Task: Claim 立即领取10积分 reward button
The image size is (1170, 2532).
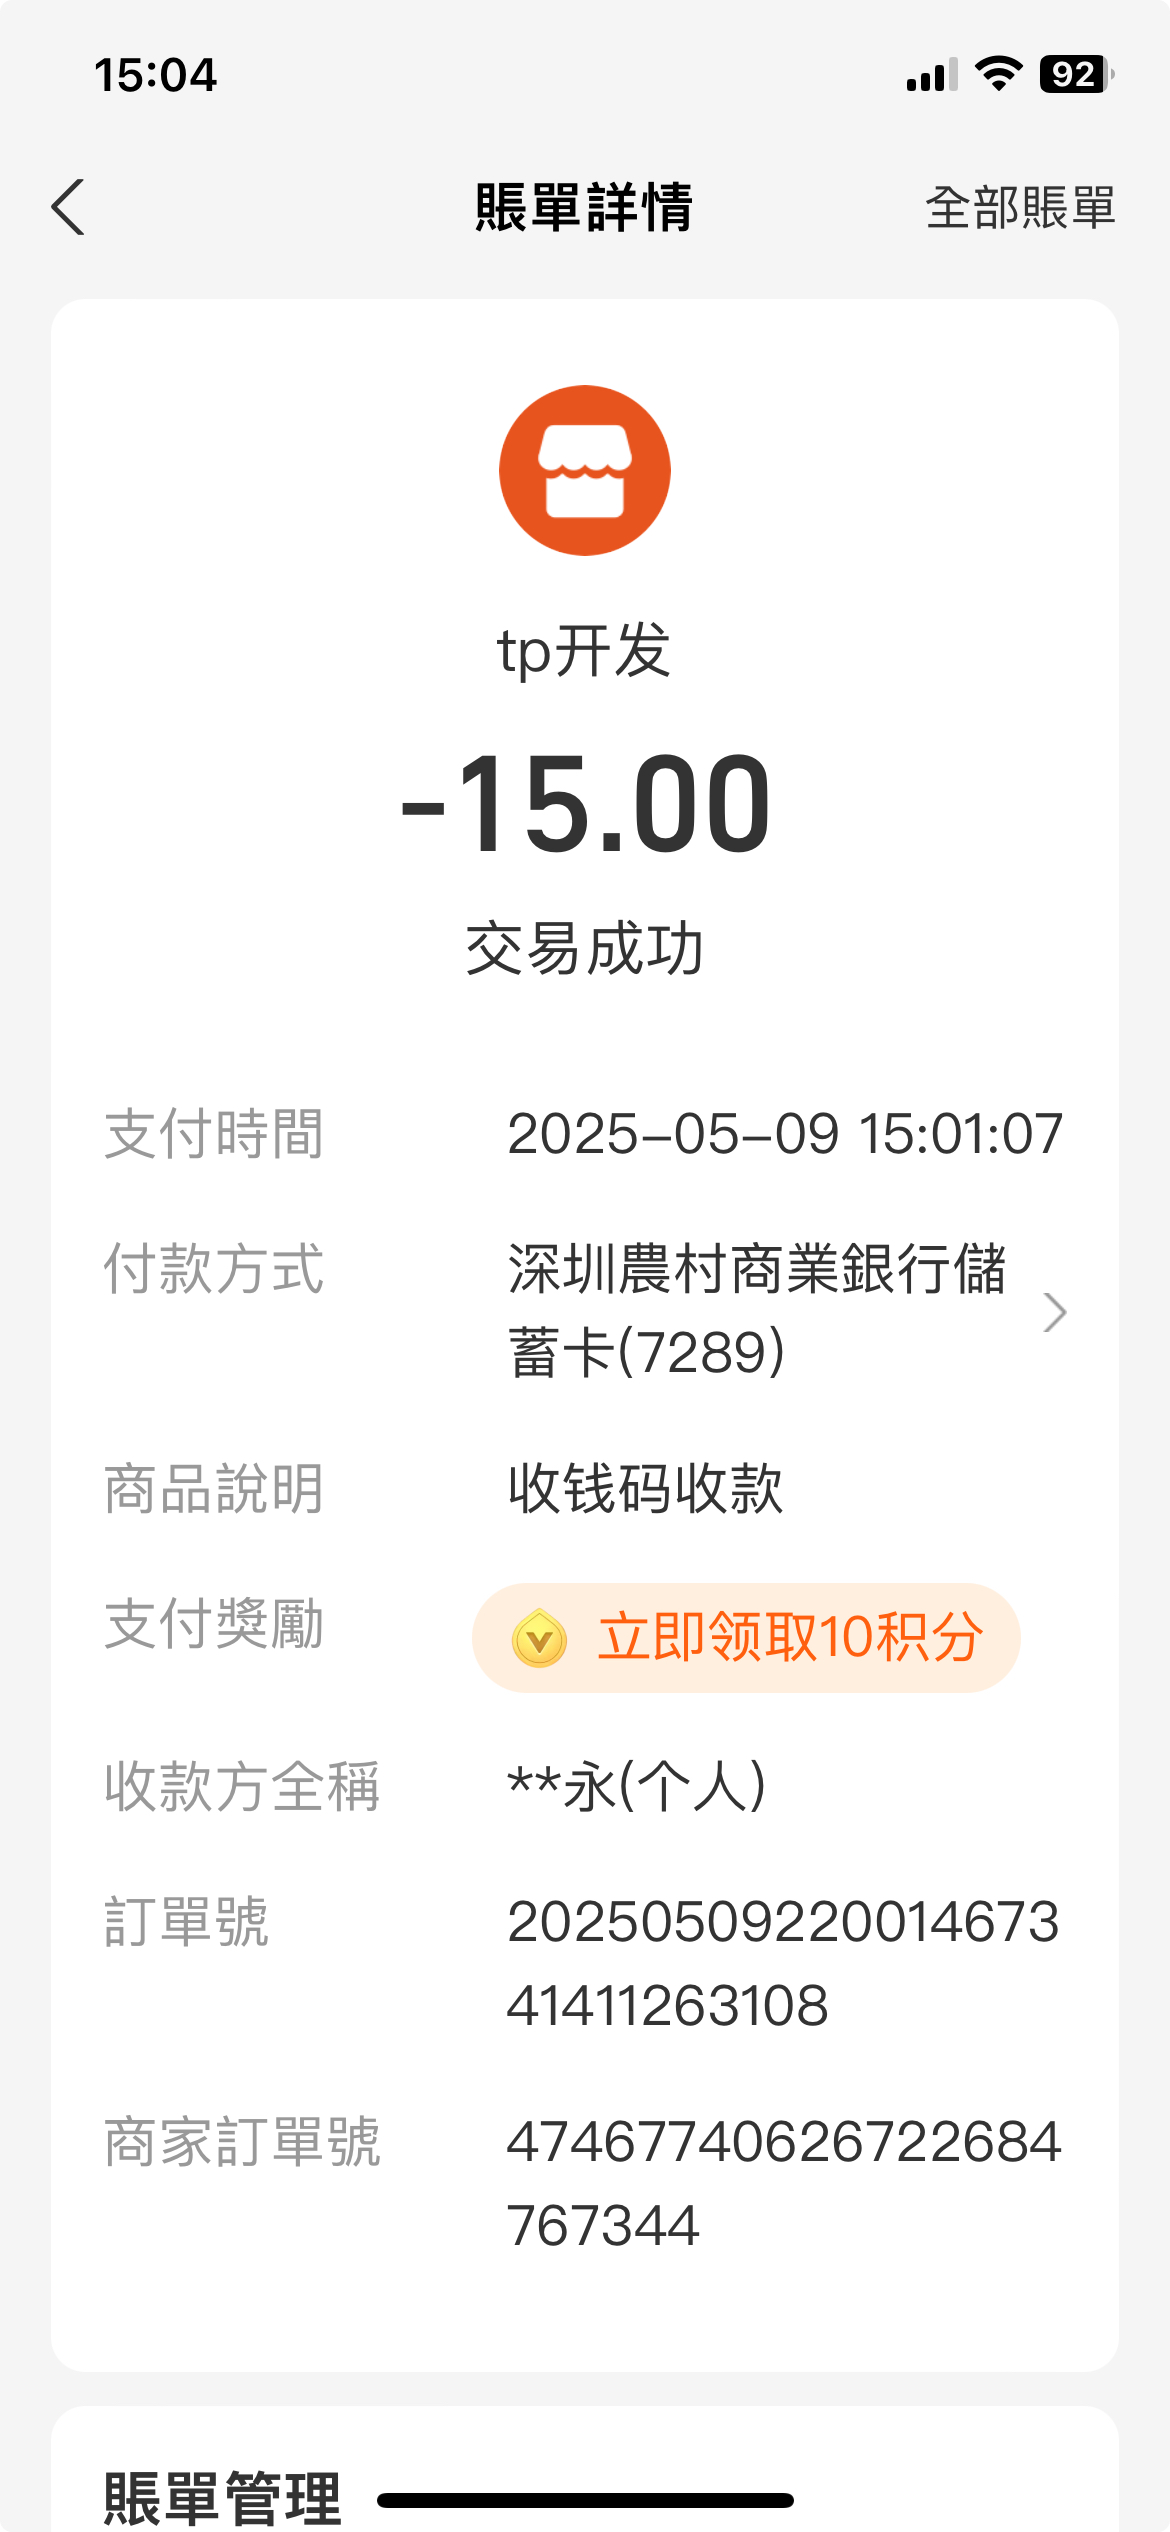Action: (746, 1638)
